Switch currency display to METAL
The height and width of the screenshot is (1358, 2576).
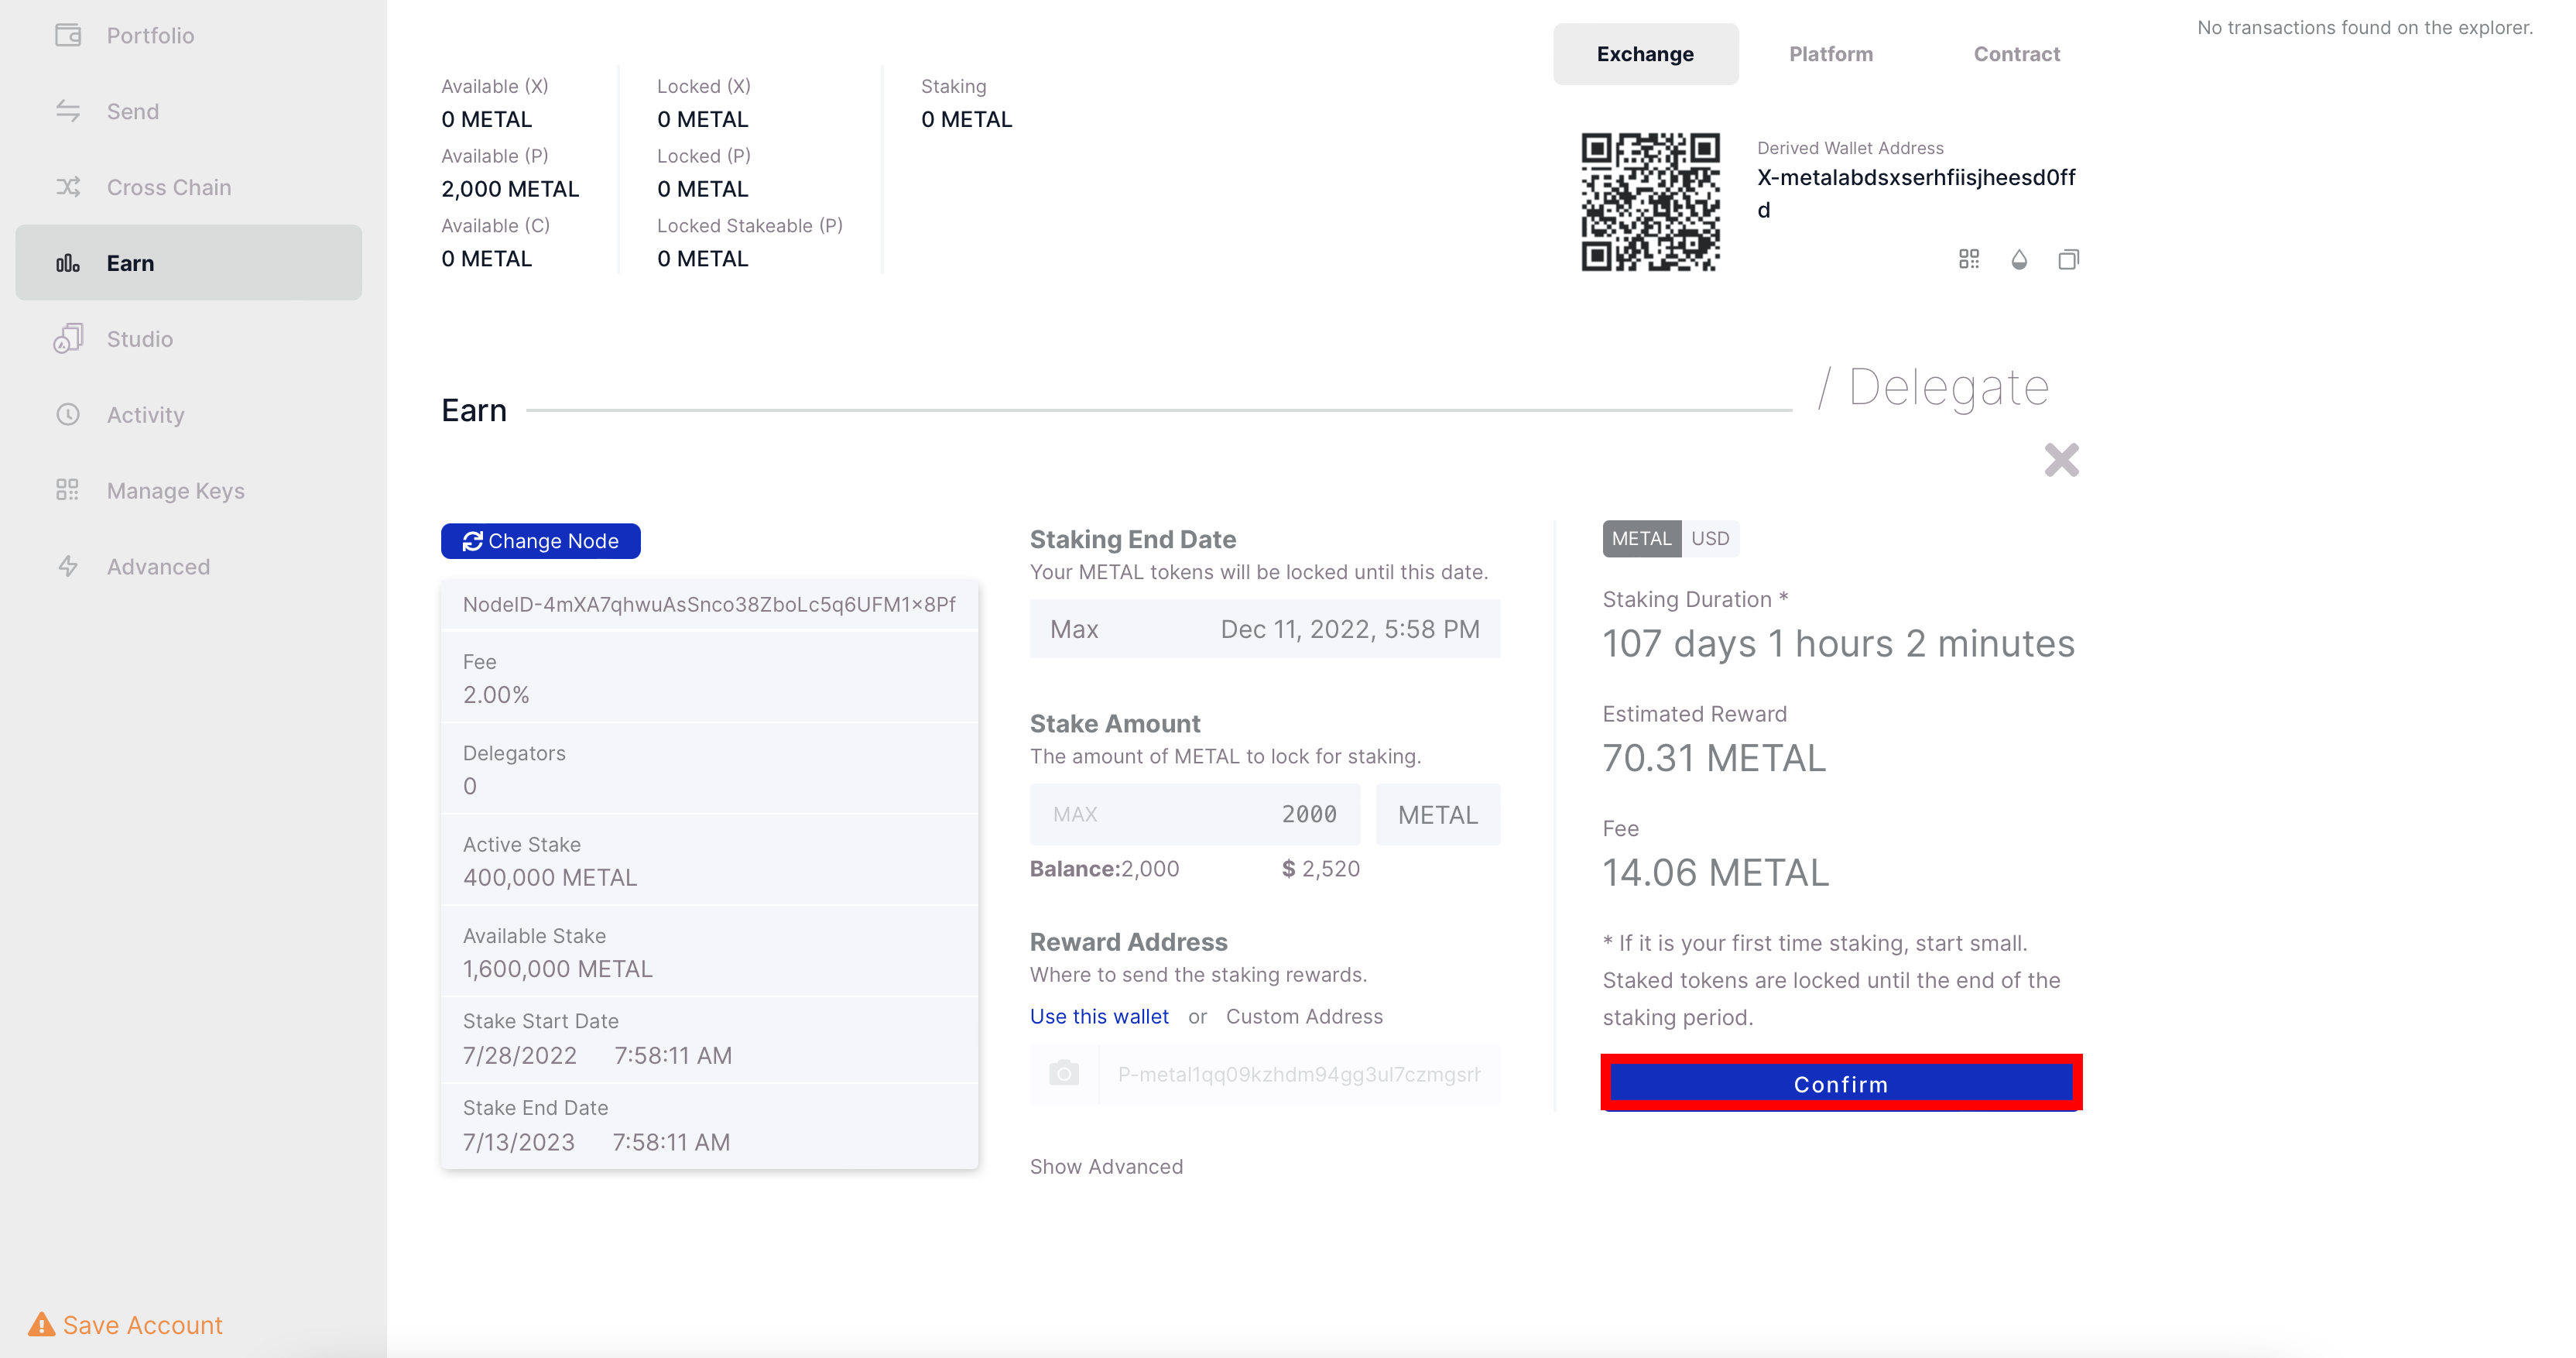point(1641,538)
